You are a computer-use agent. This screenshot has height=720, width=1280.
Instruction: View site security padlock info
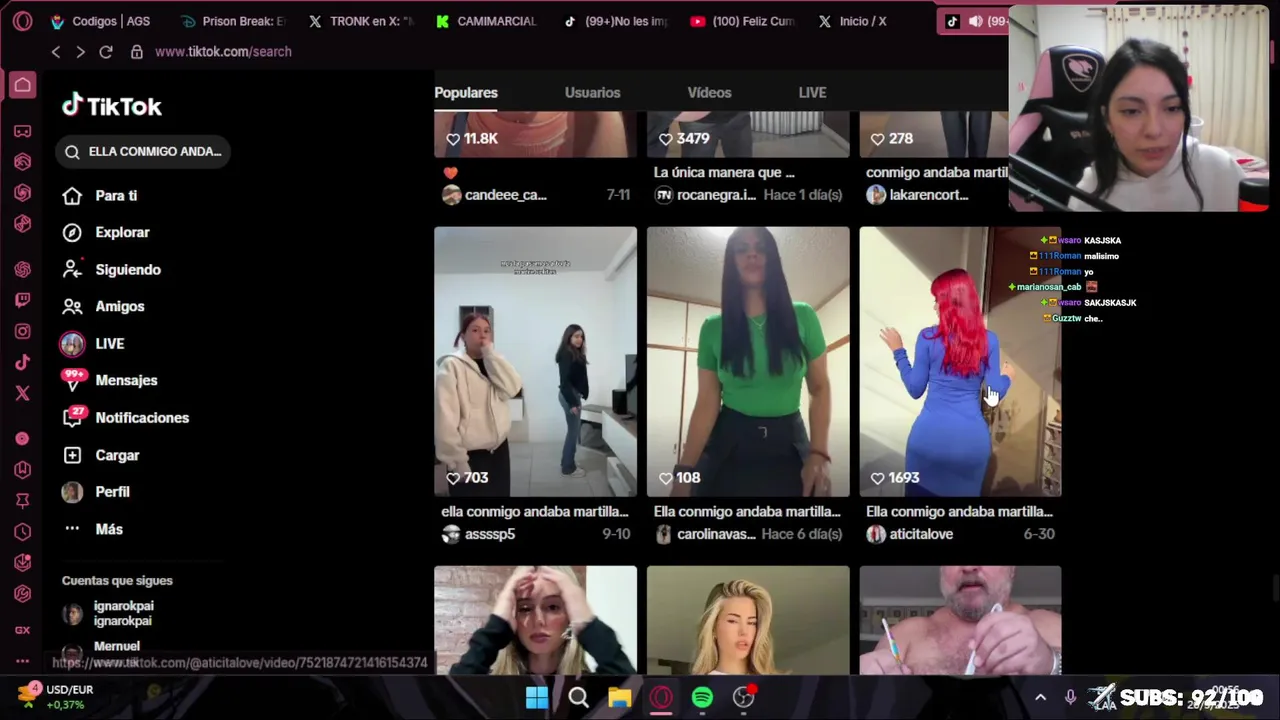tap(137, 52)
